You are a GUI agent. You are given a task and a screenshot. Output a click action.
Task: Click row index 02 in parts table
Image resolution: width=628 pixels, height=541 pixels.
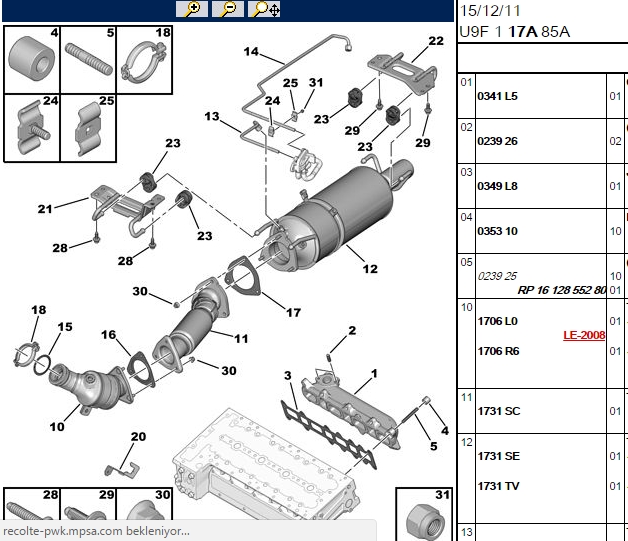click(x=466, y=127)
